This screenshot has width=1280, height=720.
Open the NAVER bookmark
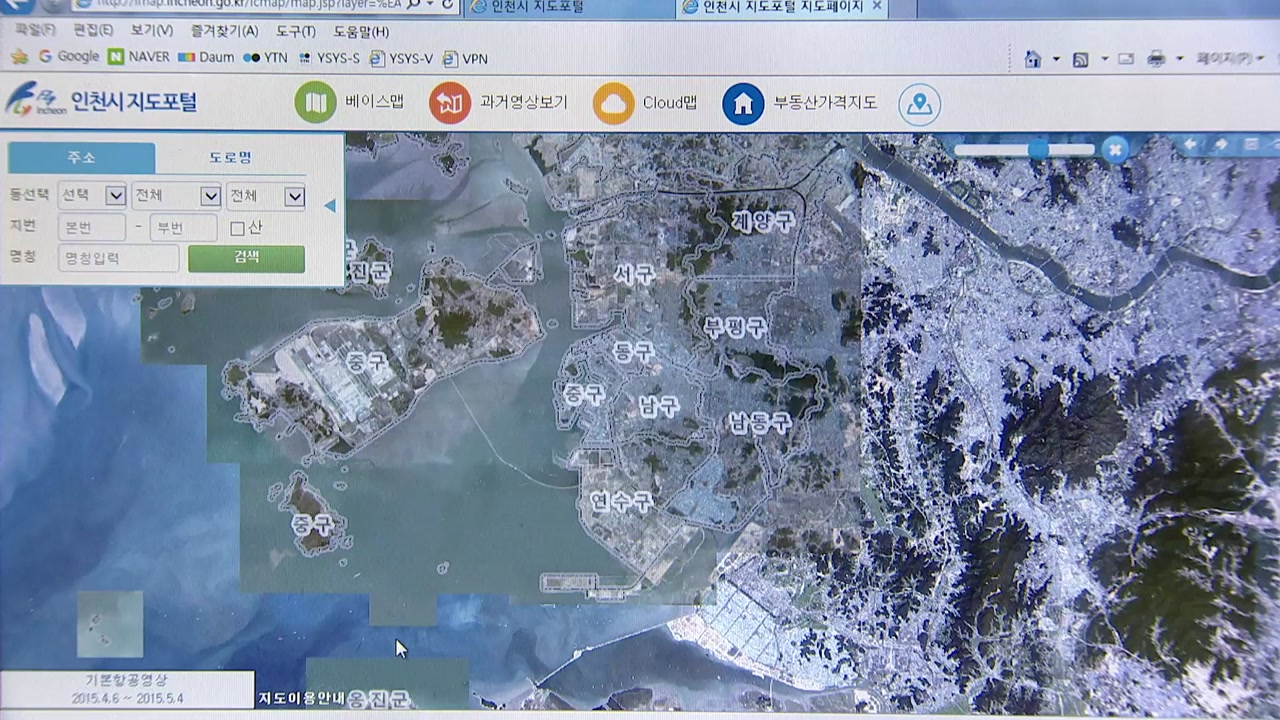click(x=138, y=57)
